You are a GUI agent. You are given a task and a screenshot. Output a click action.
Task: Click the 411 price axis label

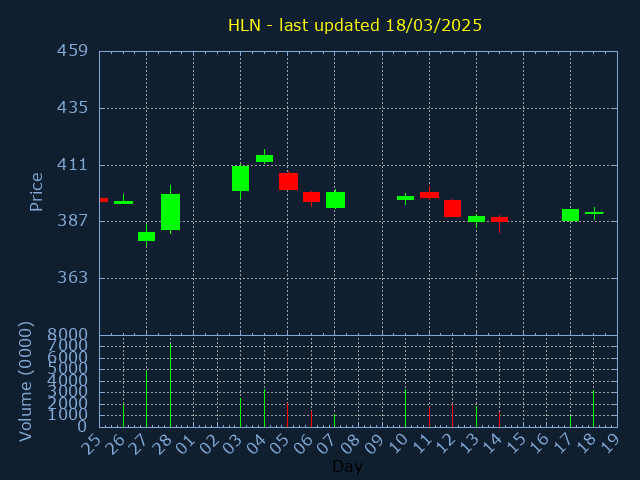72,165
